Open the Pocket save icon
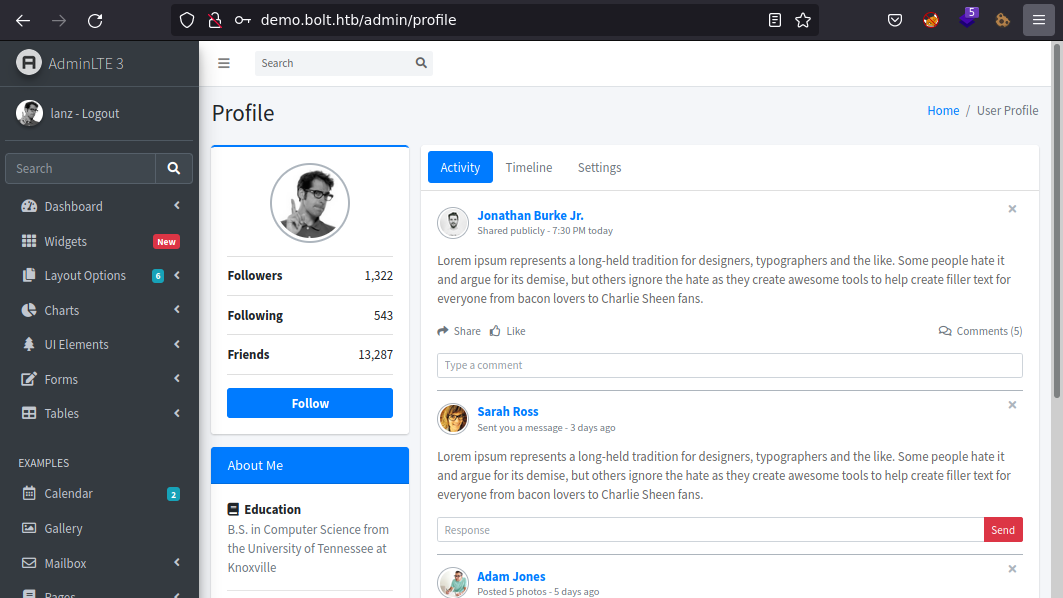 (895, 20)
